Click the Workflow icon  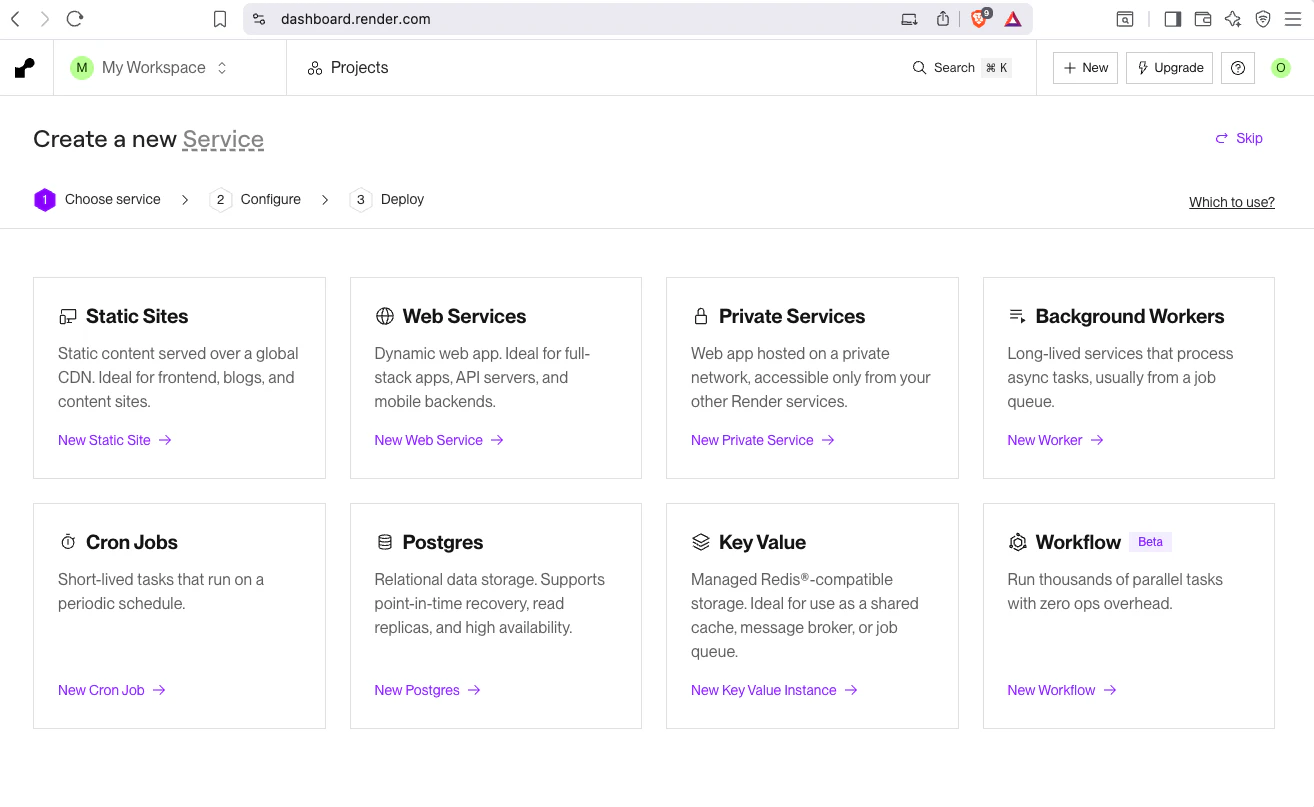[x=1017, y=542]
